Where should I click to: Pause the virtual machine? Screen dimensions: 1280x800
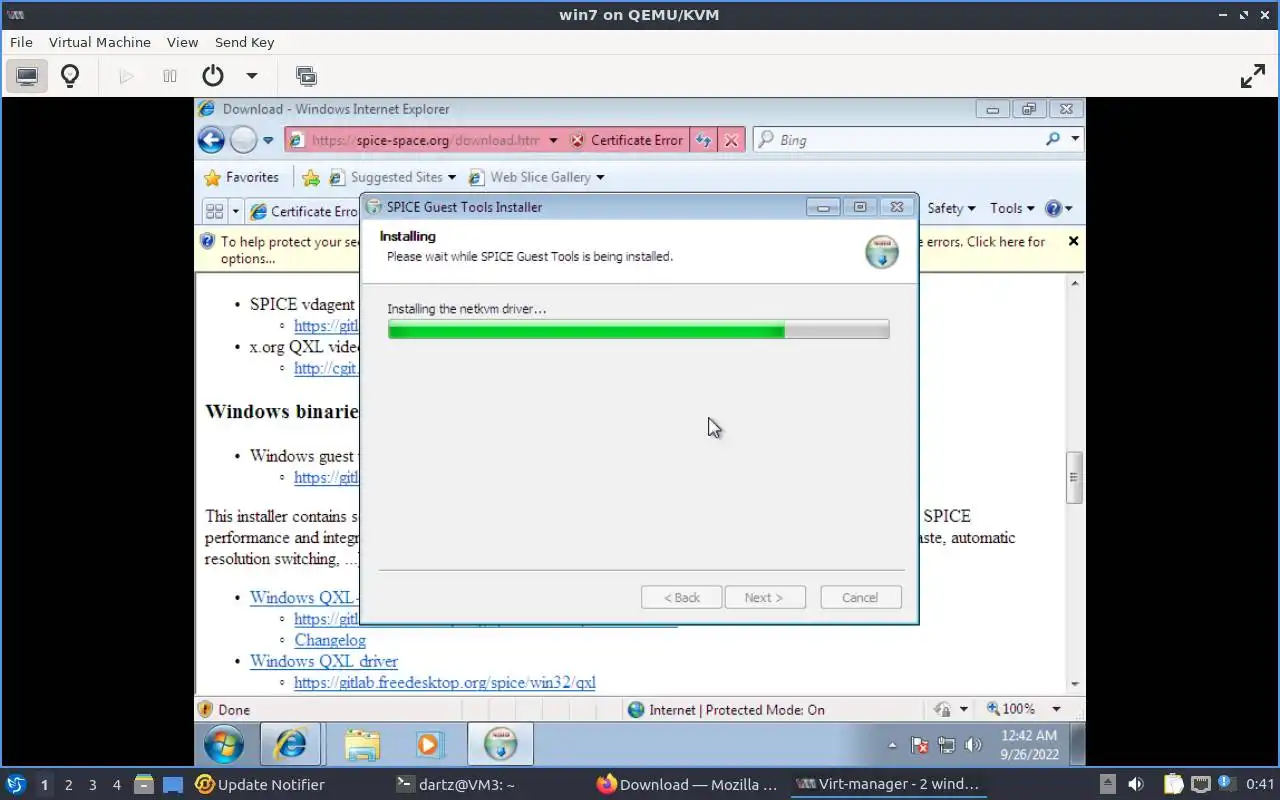[x=170, y=76]
